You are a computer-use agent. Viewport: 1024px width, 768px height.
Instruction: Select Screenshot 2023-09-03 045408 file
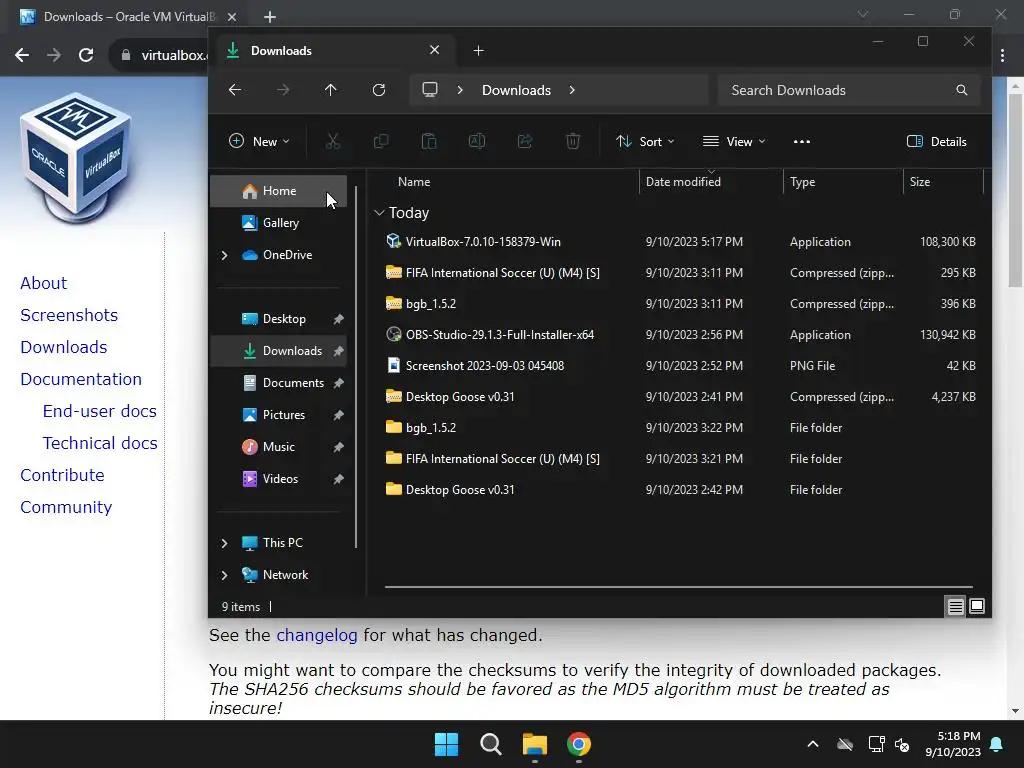[x=679, y=366]
